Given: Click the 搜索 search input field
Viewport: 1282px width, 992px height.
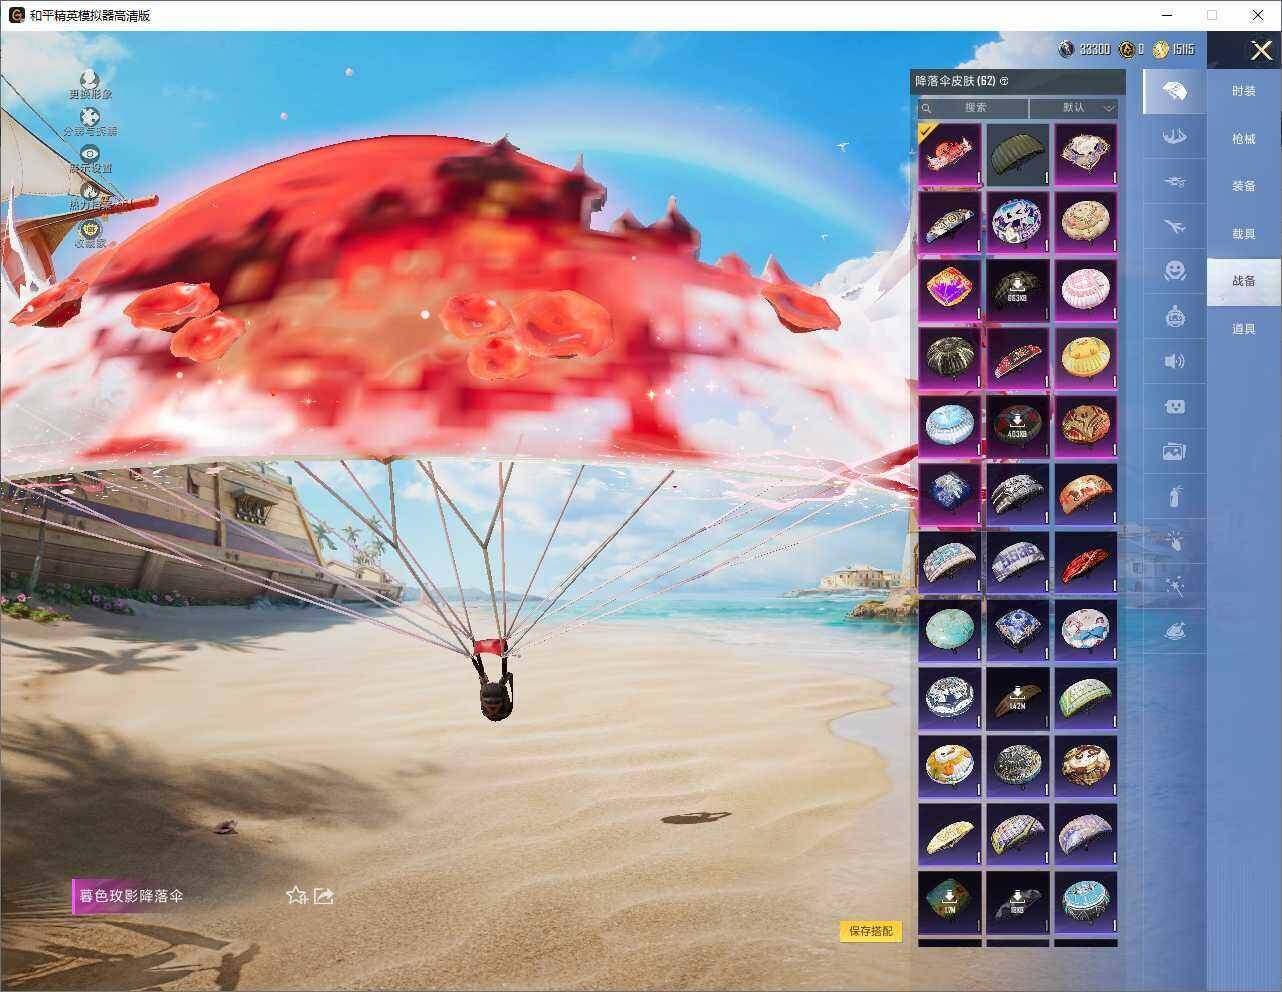Looking at the screenshot, I should 975,107.
